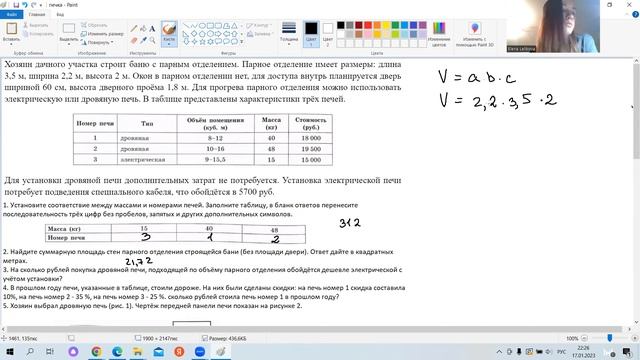Image resolution: width=640 pixels, height=360 pixels.
Task: Select the Text tool (letter A)
Action: [152, 29]
